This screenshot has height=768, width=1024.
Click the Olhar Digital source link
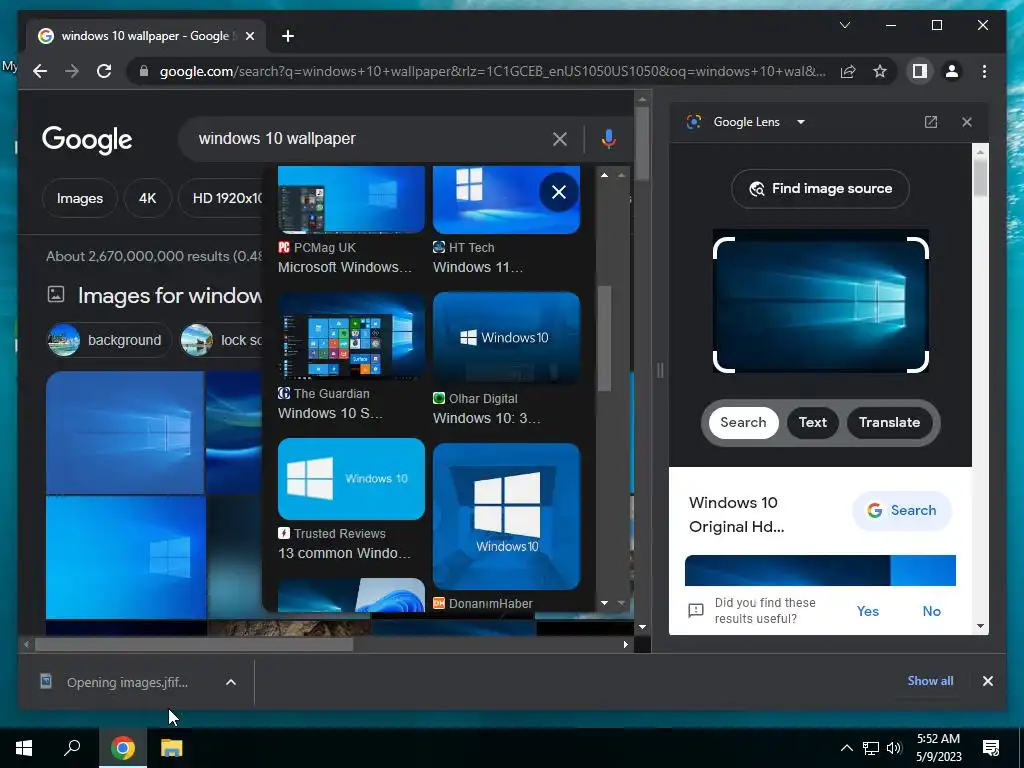pos(483,399)
